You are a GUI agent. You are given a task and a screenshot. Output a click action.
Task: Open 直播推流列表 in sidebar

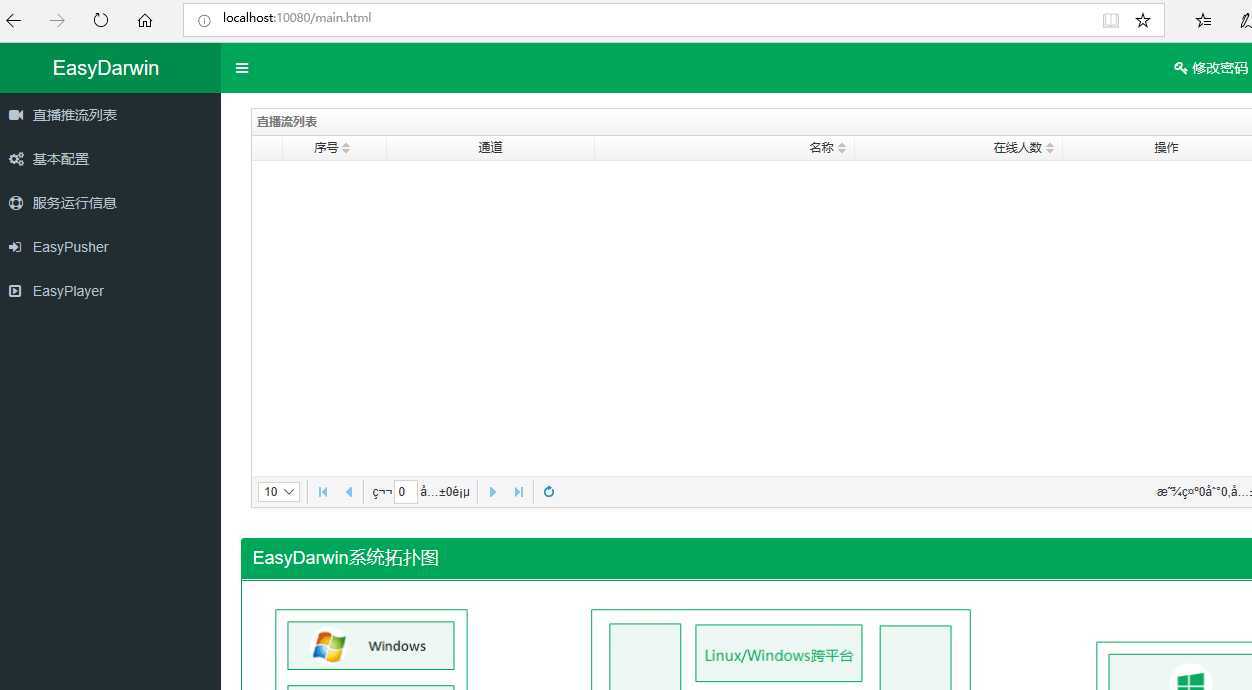point(75,115)
